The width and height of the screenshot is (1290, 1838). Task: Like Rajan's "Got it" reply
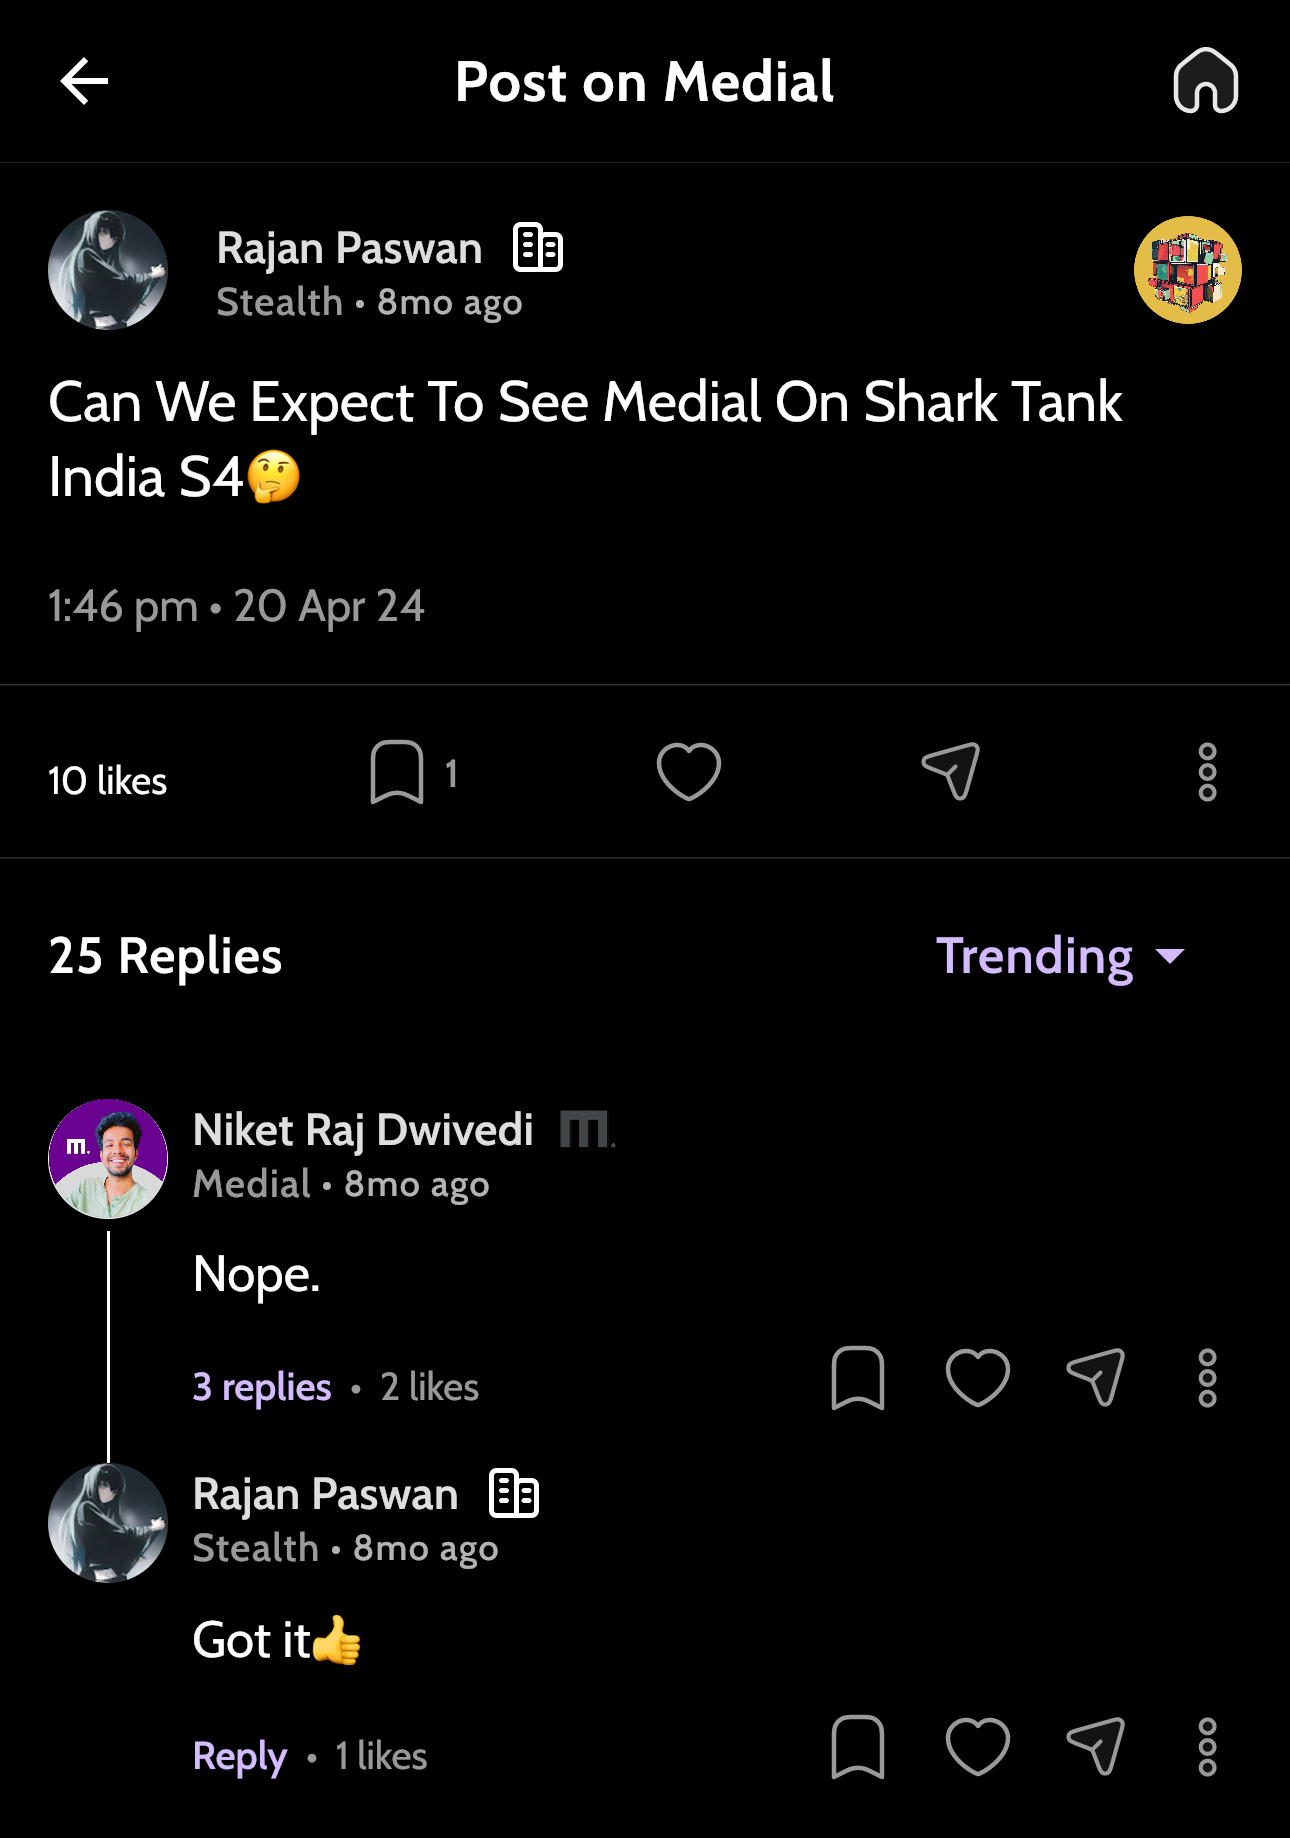coord(977,1747)
